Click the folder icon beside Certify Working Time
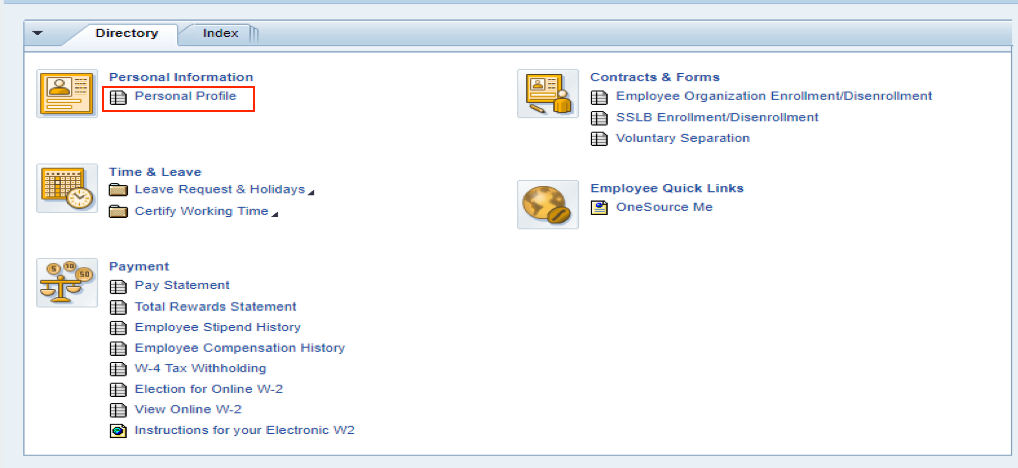Viewport: 1018px width, 468px height. click(118, 211)
